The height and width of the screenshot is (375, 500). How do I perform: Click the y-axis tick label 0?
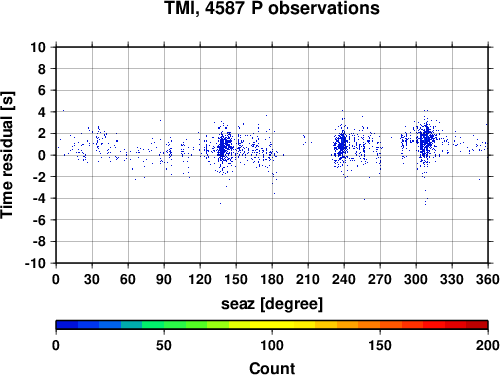pyautogui.click(x=42, y=155)
